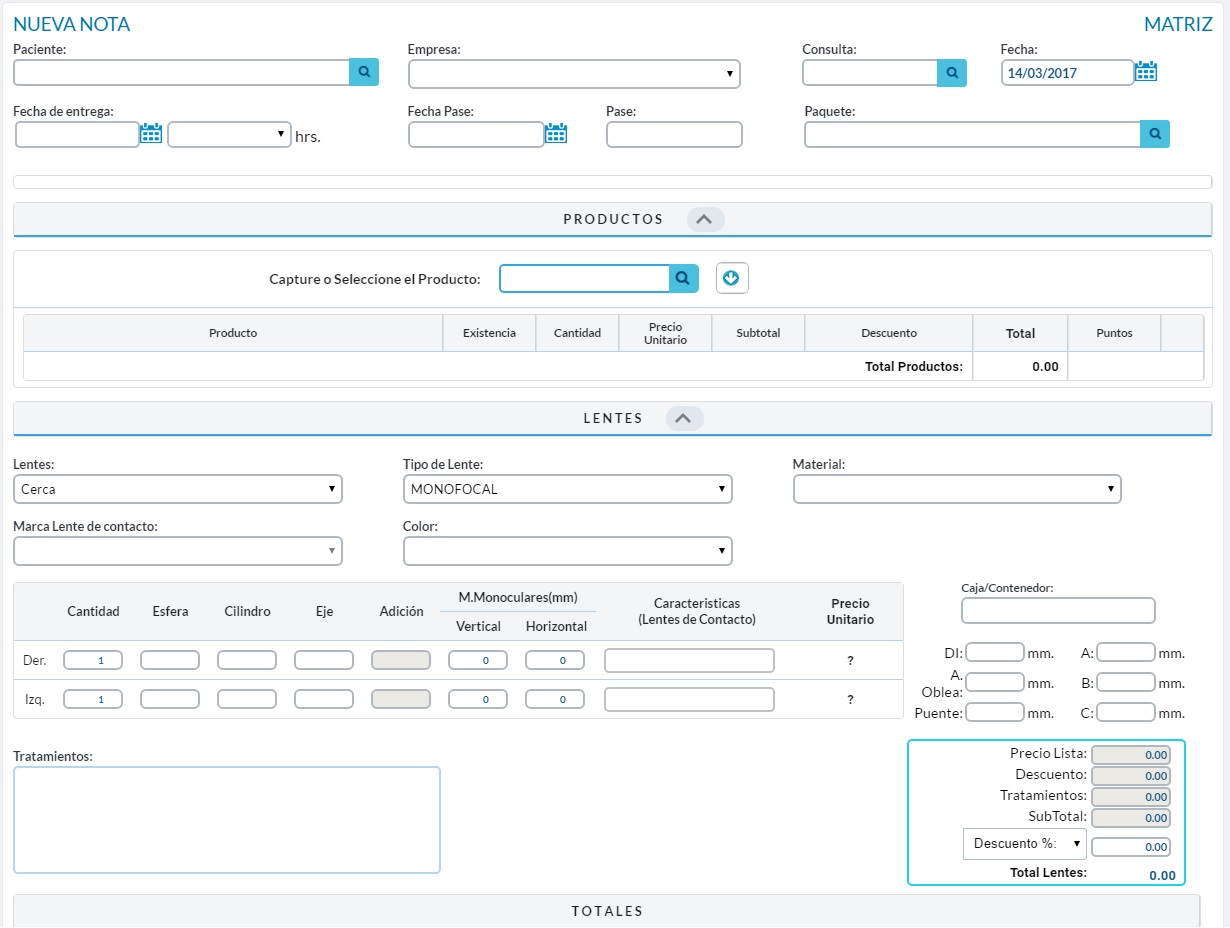Click the Der. Esfera input field
This screenshot has height=928, width=1230.
point(170,660)
